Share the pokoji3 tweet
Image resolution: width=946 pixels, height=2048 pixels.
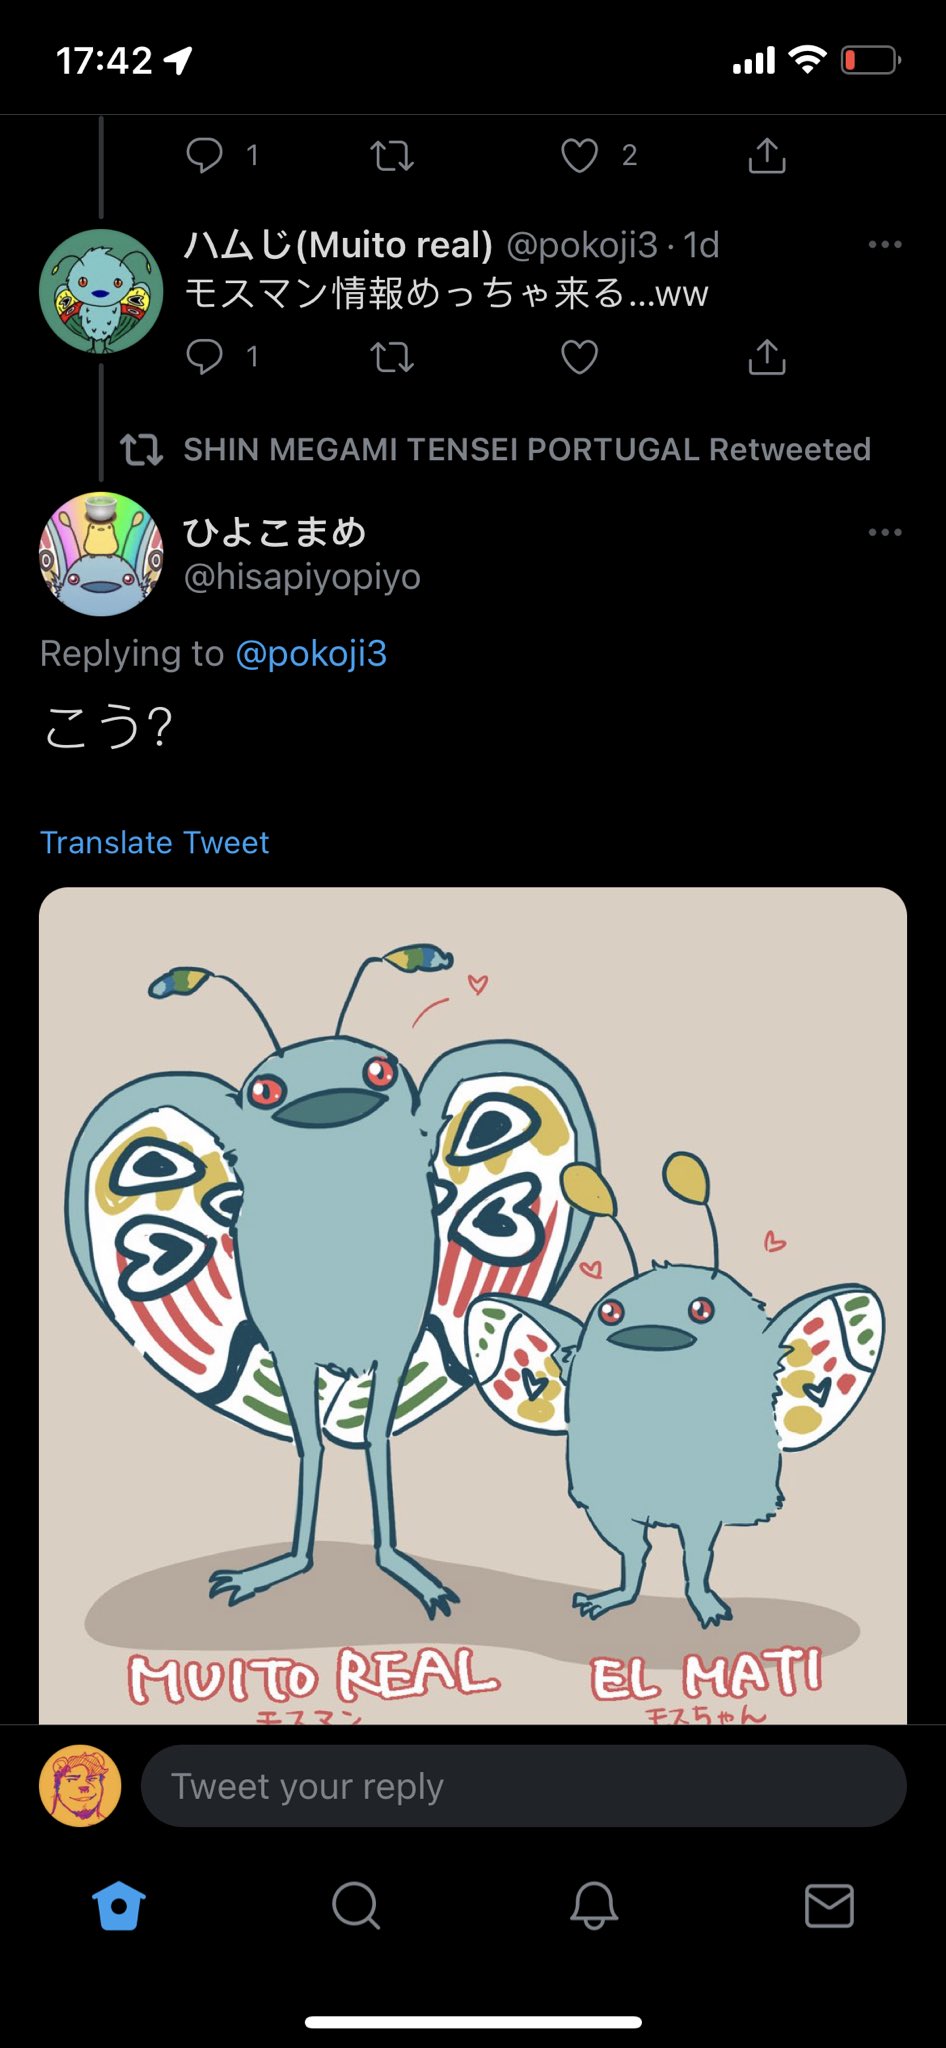[767, 357]
